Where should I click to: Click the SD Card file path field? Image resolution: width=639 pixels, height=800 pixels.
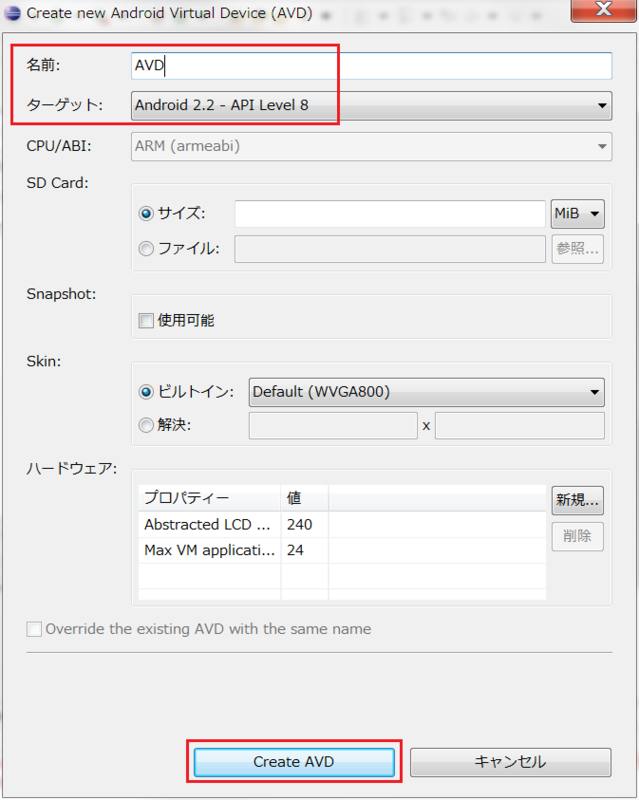390,249
